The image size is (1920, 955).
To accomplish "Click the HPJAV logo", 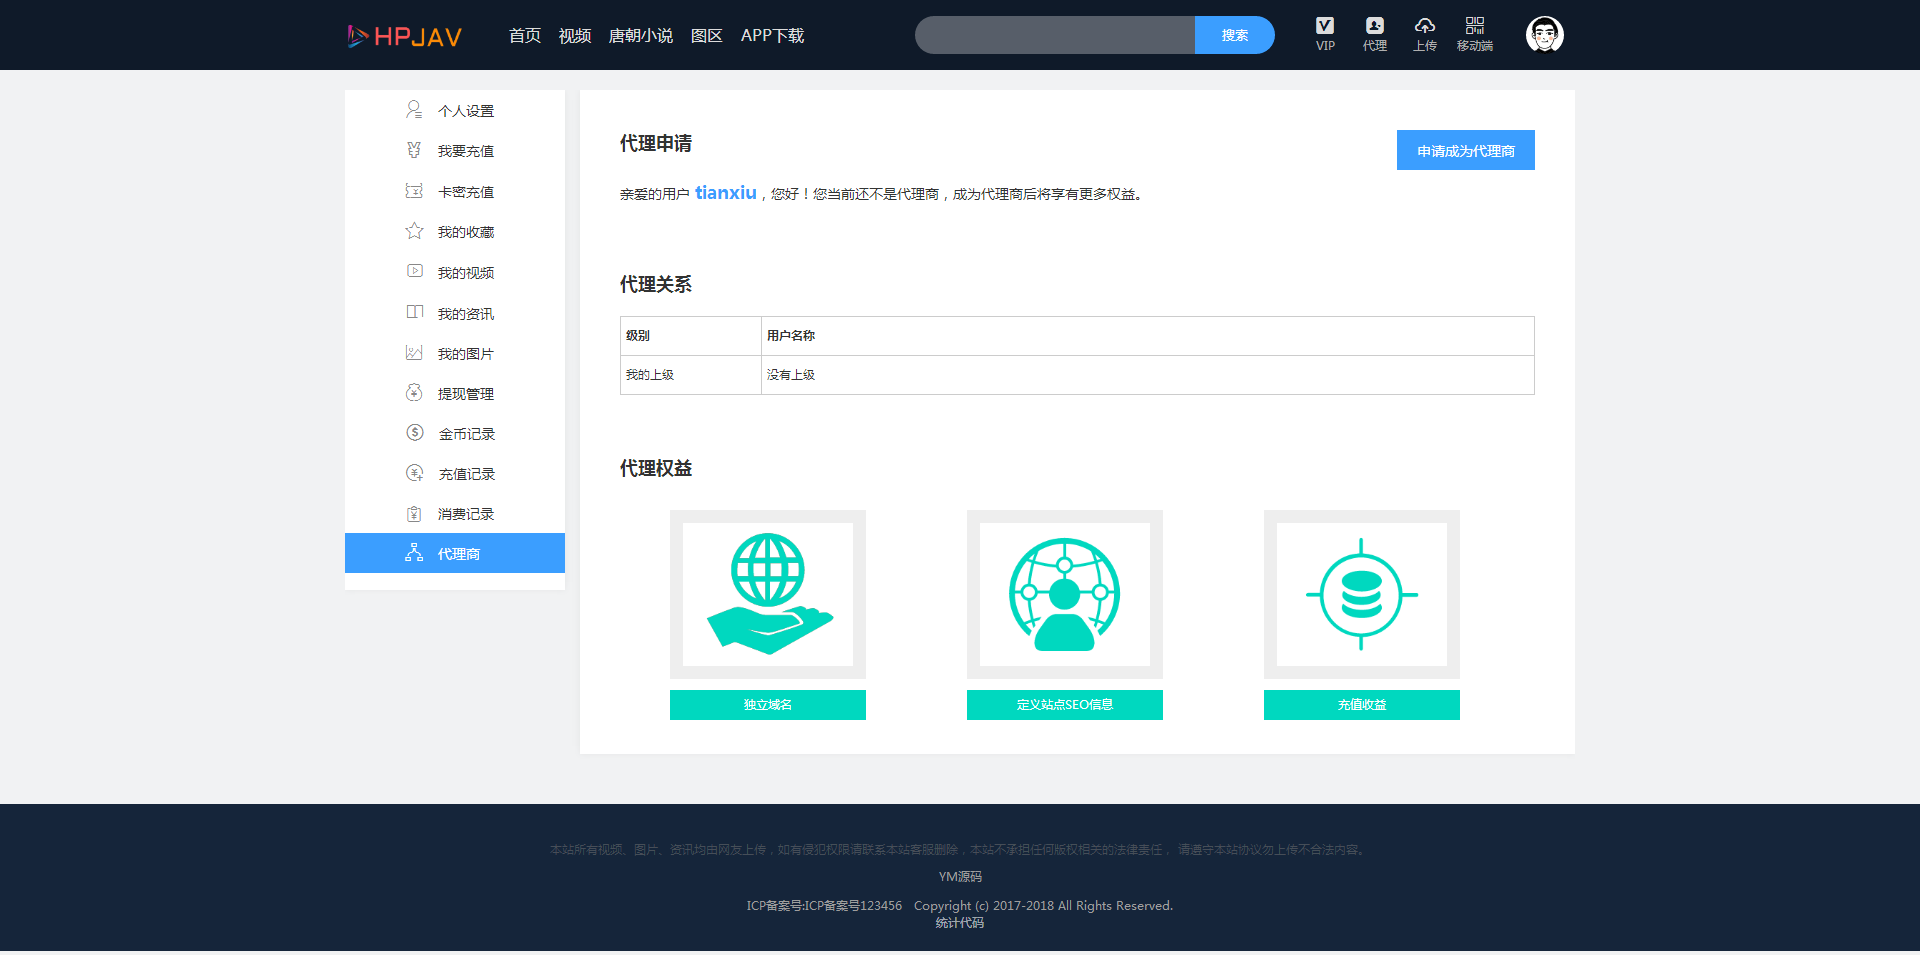I will click(x=405, y=36).
